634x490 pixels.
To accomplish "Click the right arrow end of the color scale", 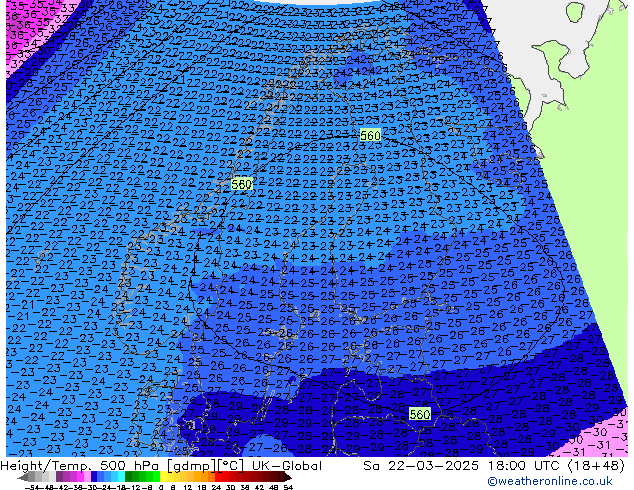I will 289,479.
